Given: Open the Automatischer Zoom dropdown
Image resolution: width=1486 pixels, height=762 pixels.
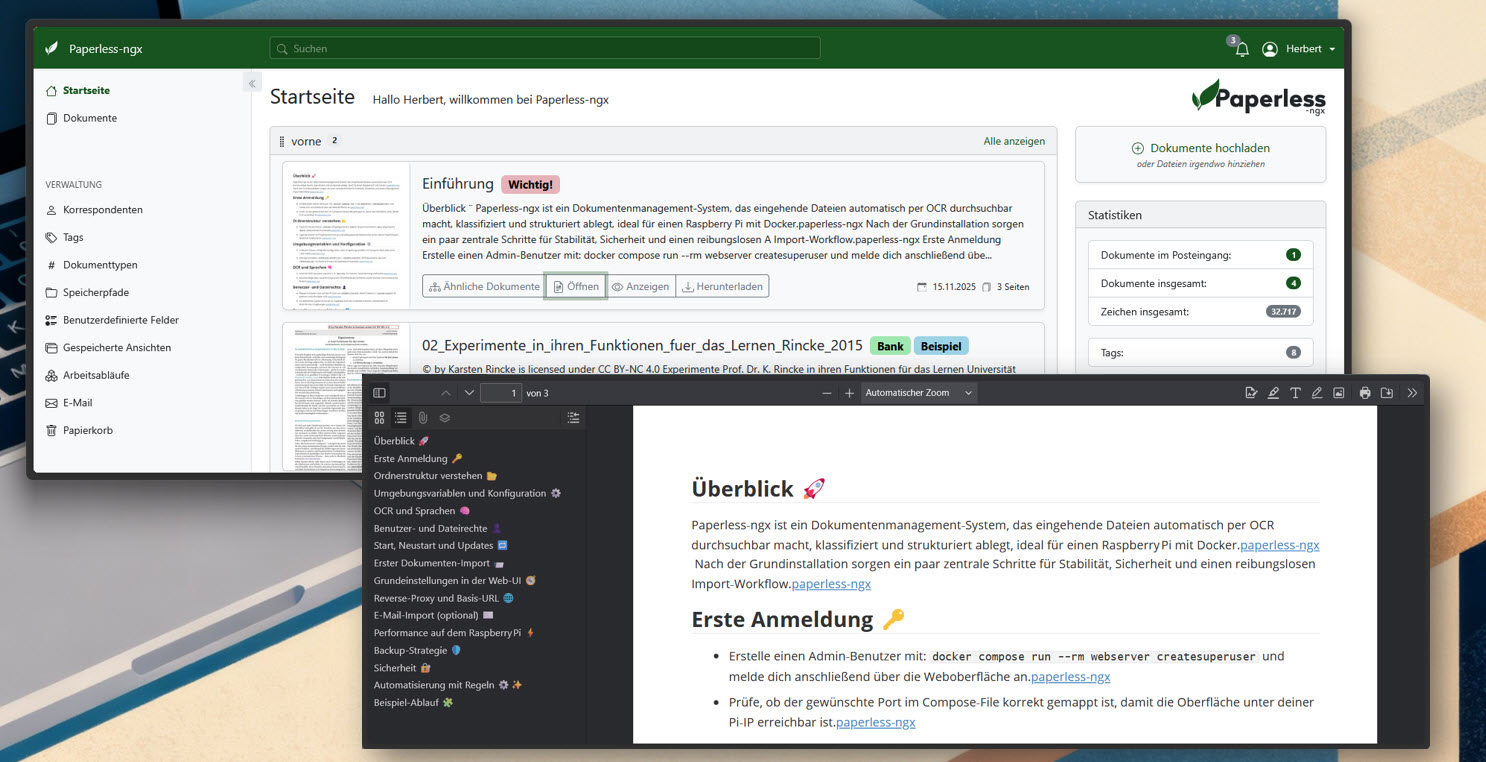Looking at the screenshot, I should pos(918,393).
